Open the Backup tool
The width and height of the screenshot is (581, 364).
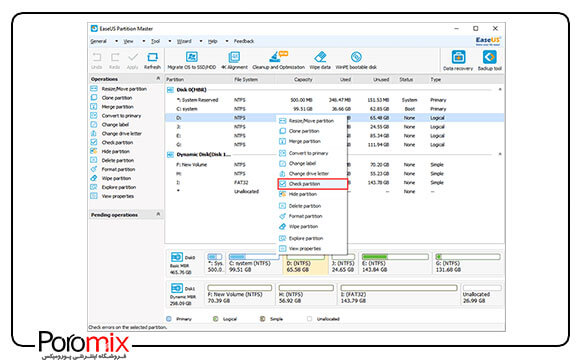tap(489, 61)
